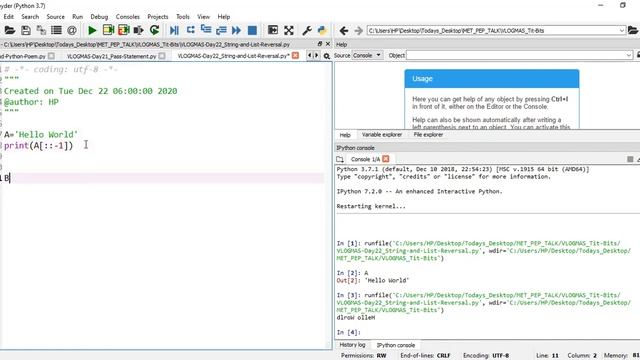Screen dimensions: 640x360
Task: Save the current file
Action: [26, 30]
